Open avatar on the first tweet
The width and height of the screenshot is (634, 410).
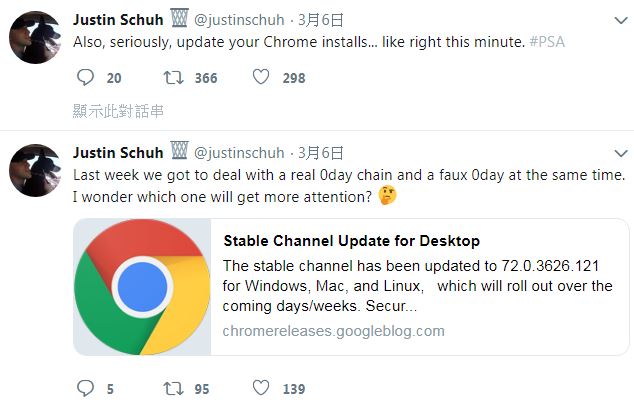(35, 37)
